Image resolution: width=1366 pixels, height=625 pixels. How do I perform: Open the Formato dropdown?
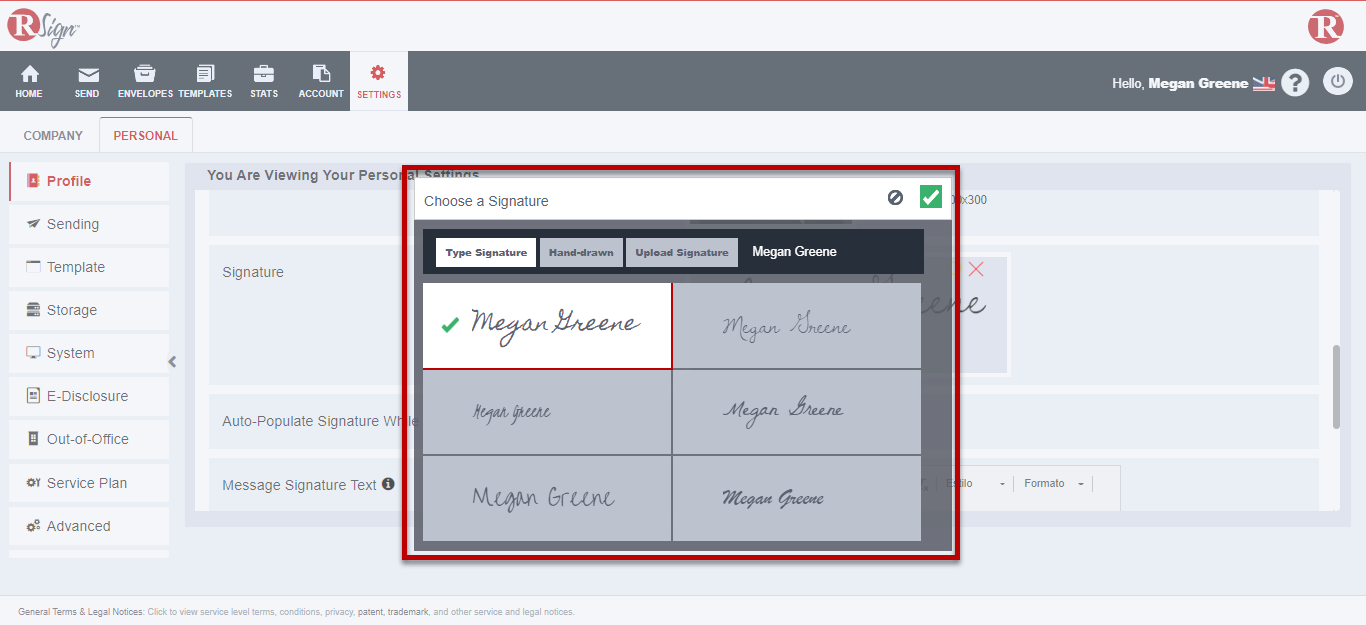(1054, 484)
